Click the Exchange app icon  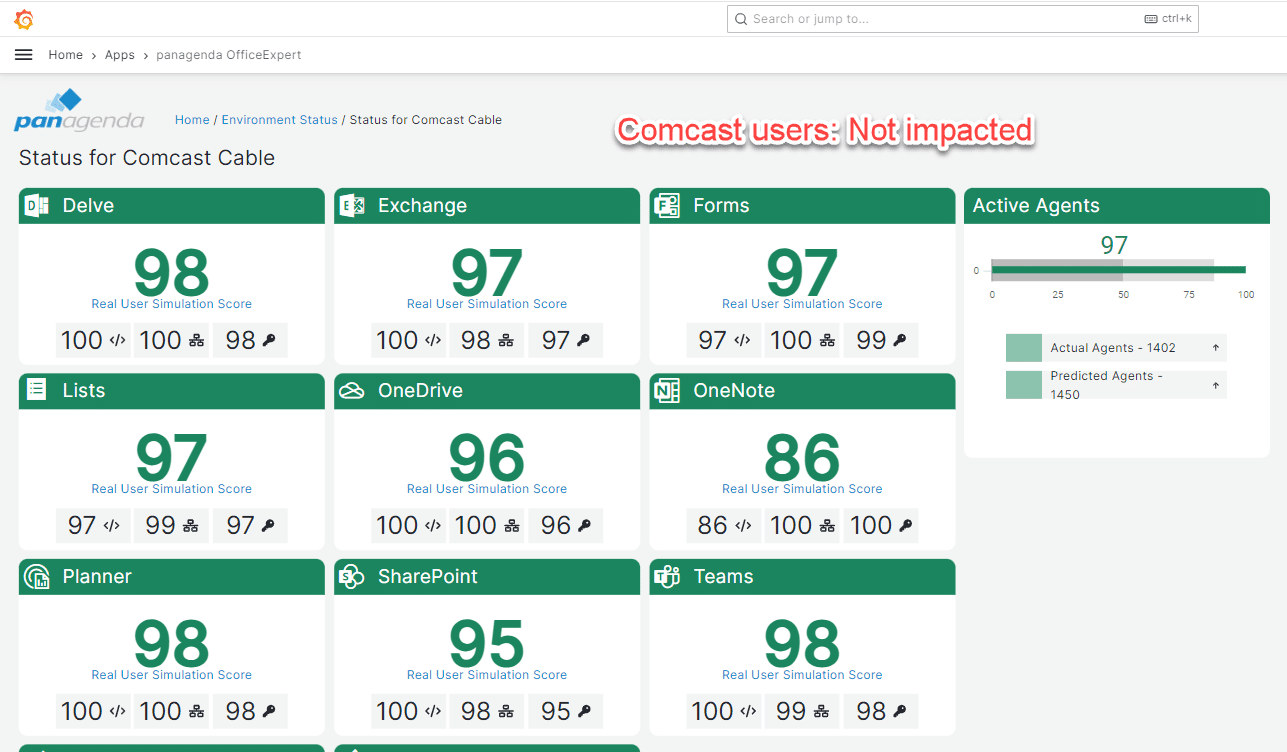pos(352,206)
